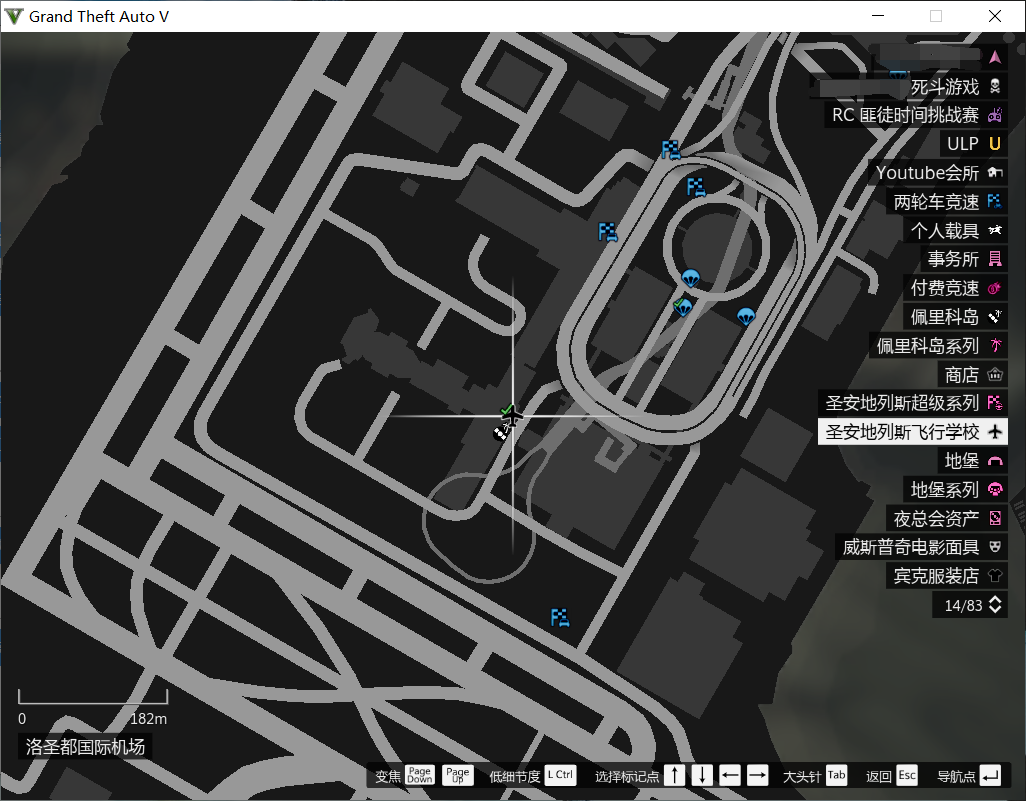This screenshot has width=1026, height=801.
Task: Maximize the Grand Theft Auto V window
Action: tap(936, 16)
